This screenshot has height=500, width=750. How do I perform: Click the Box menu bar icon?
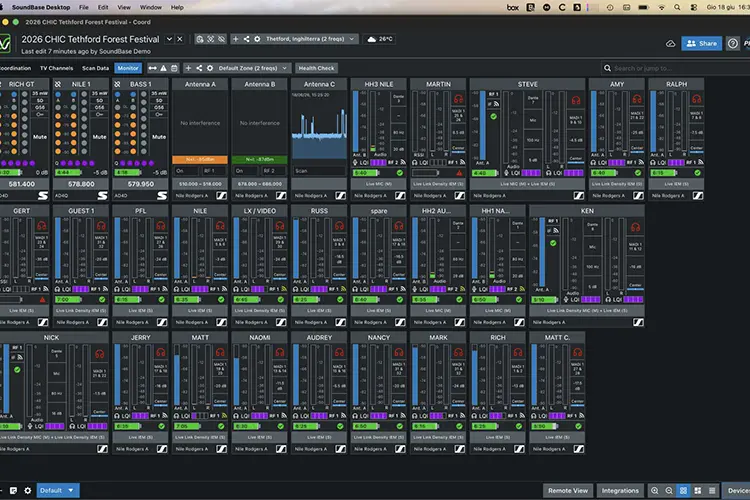tap(513, 7)
